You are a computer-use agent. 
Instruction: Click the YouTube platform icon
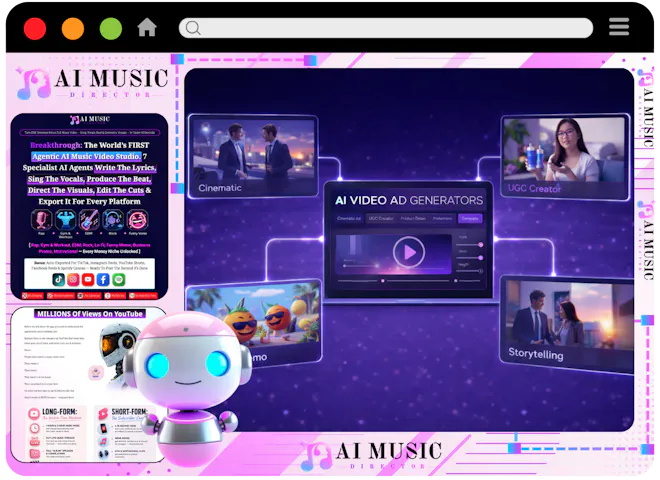tap(88, 279)
